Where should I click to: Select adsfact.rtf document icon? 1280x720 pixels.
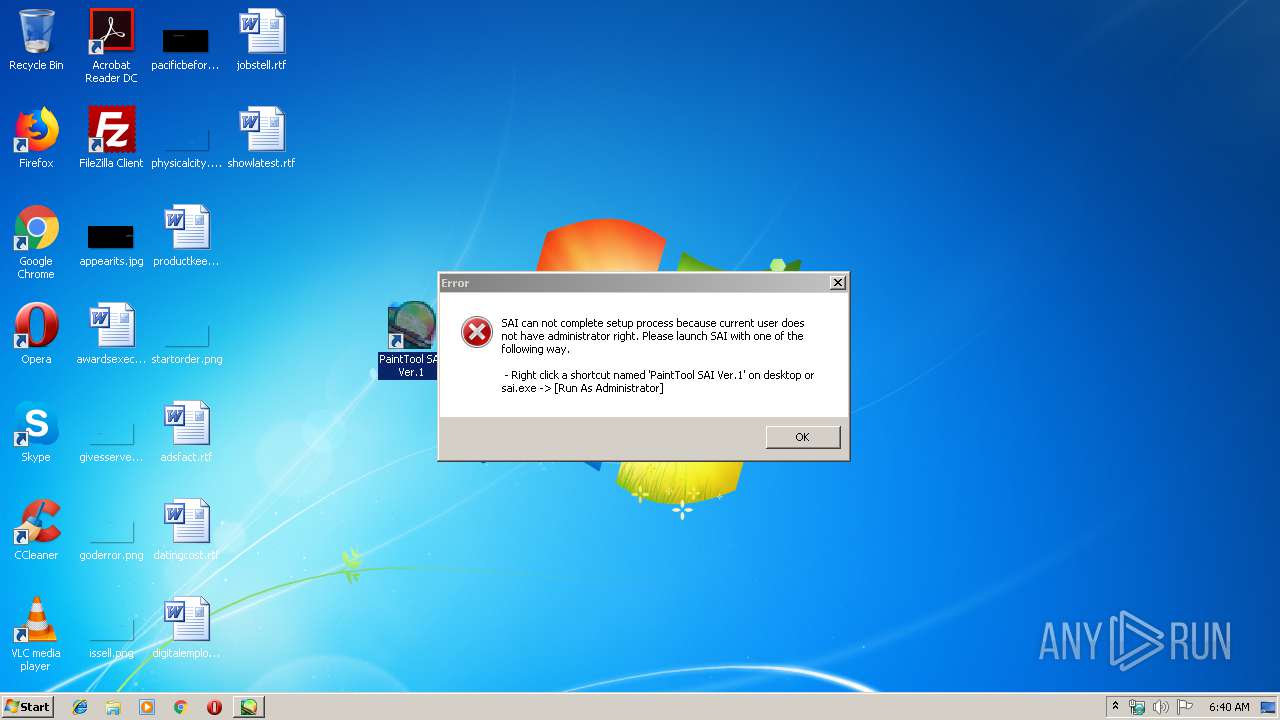click(x=186, y=432)
